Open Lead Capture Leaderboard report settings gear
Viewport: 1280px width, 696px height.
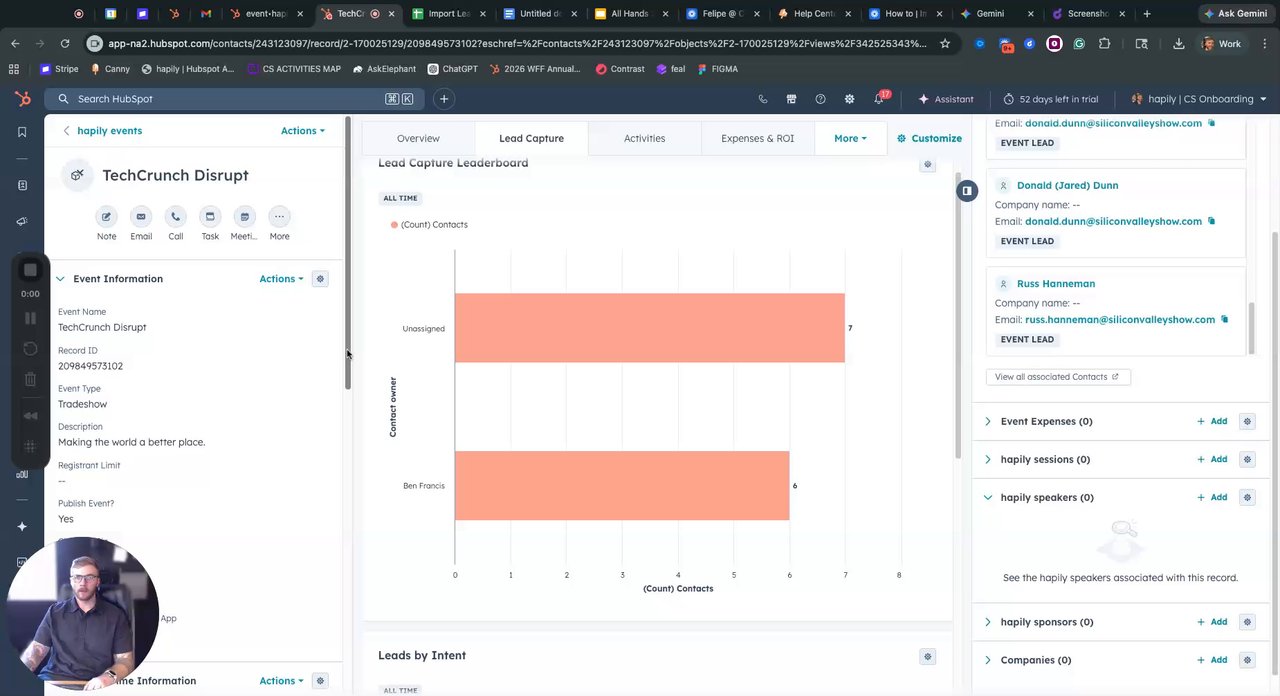[x=927, y=164]
